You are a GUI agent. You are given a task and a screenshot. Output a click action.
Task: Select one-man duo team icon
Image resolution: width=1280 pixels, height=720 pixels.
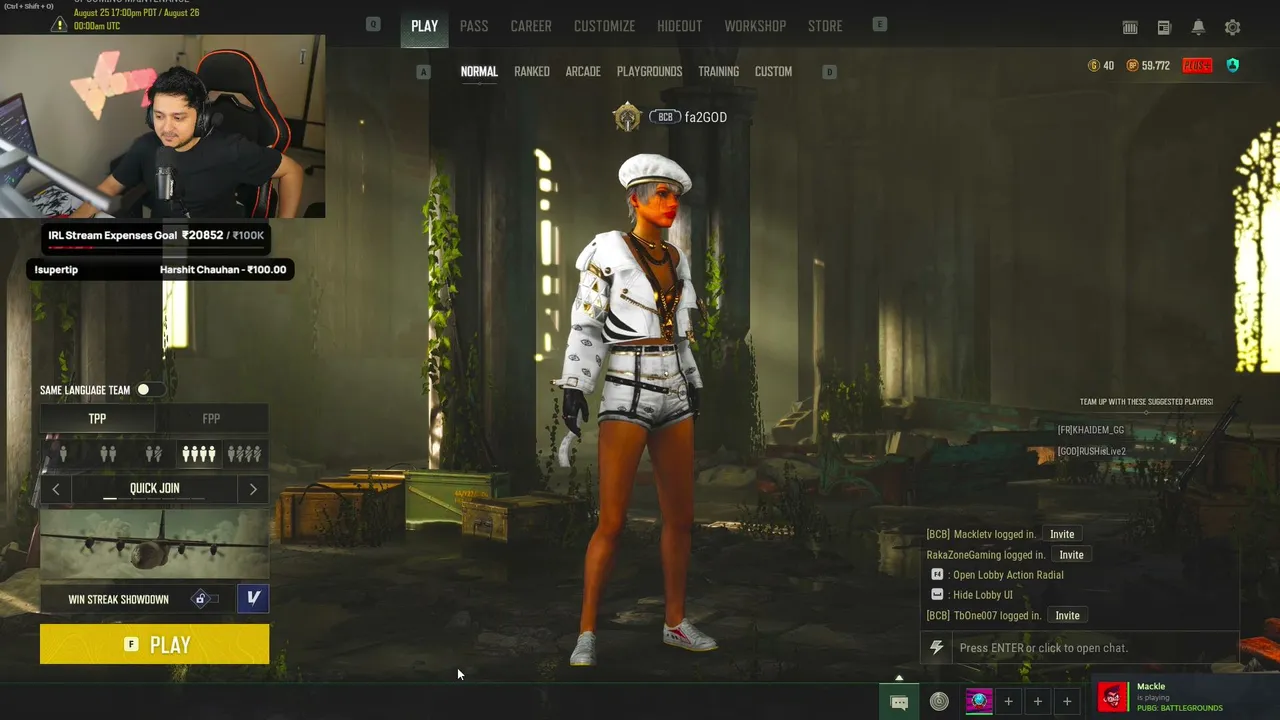tap(153, 454)
